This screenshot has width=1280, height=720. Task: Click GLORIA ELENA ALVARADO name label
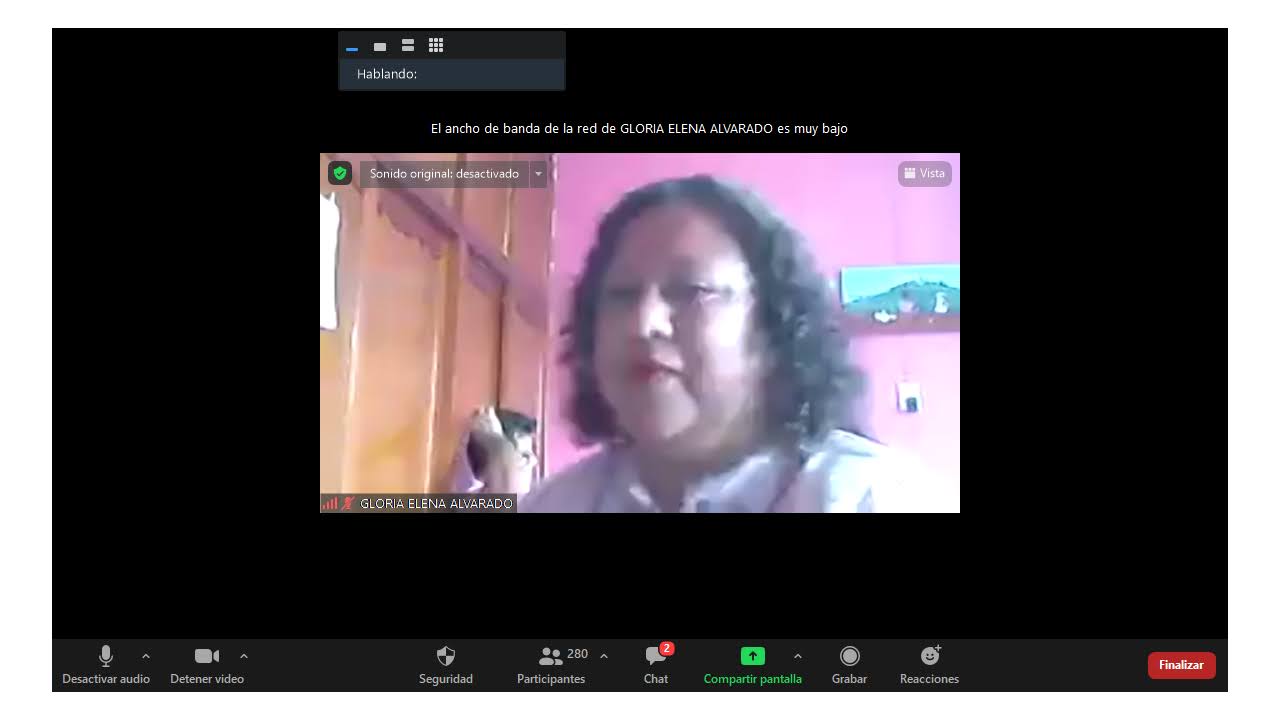(x=437, y=504)
